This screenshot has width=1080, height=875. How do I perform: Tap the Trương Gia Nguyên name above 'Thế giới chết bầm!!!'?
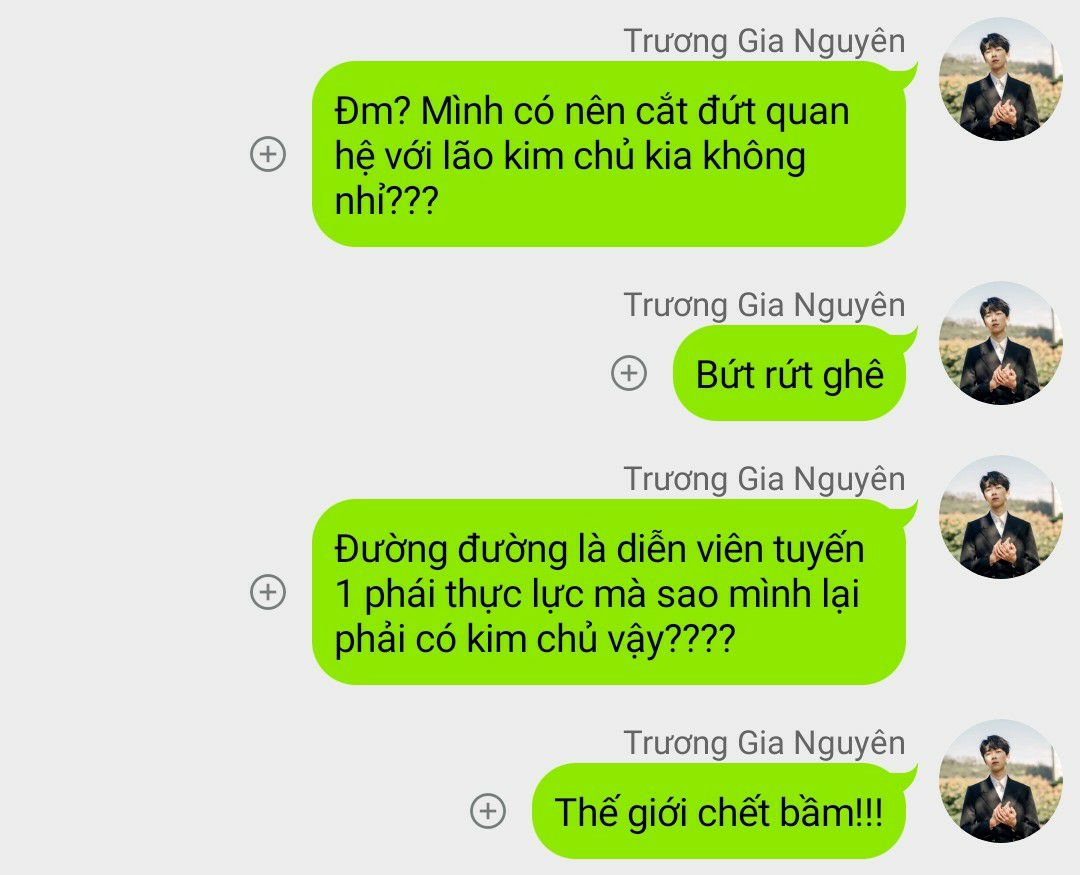pos(764,743)
